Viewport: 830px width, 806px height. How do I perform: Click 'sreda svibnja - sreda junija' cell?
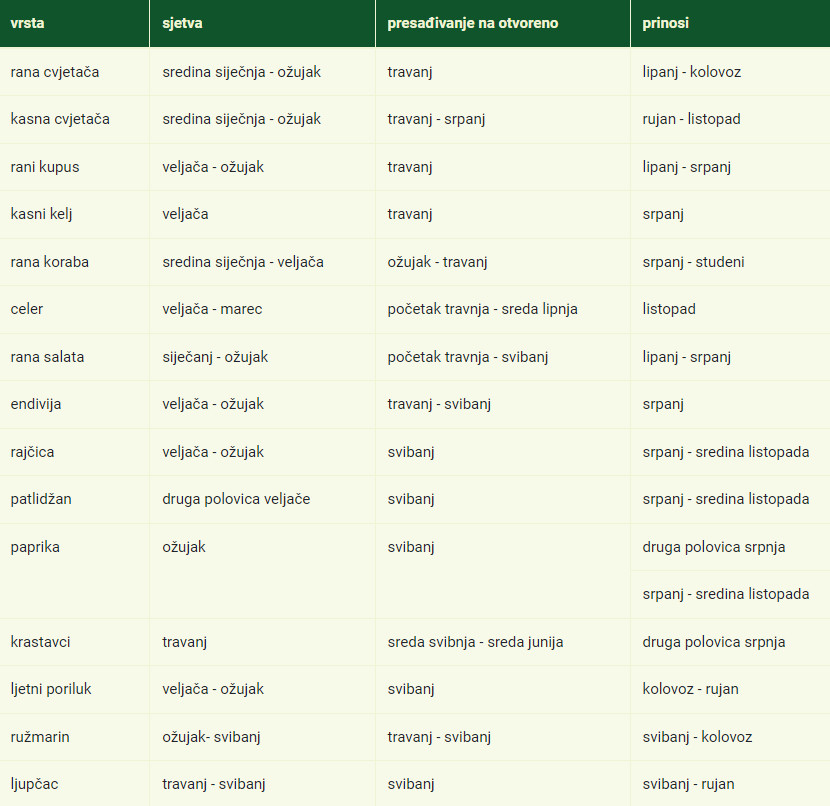click(475, 642)
